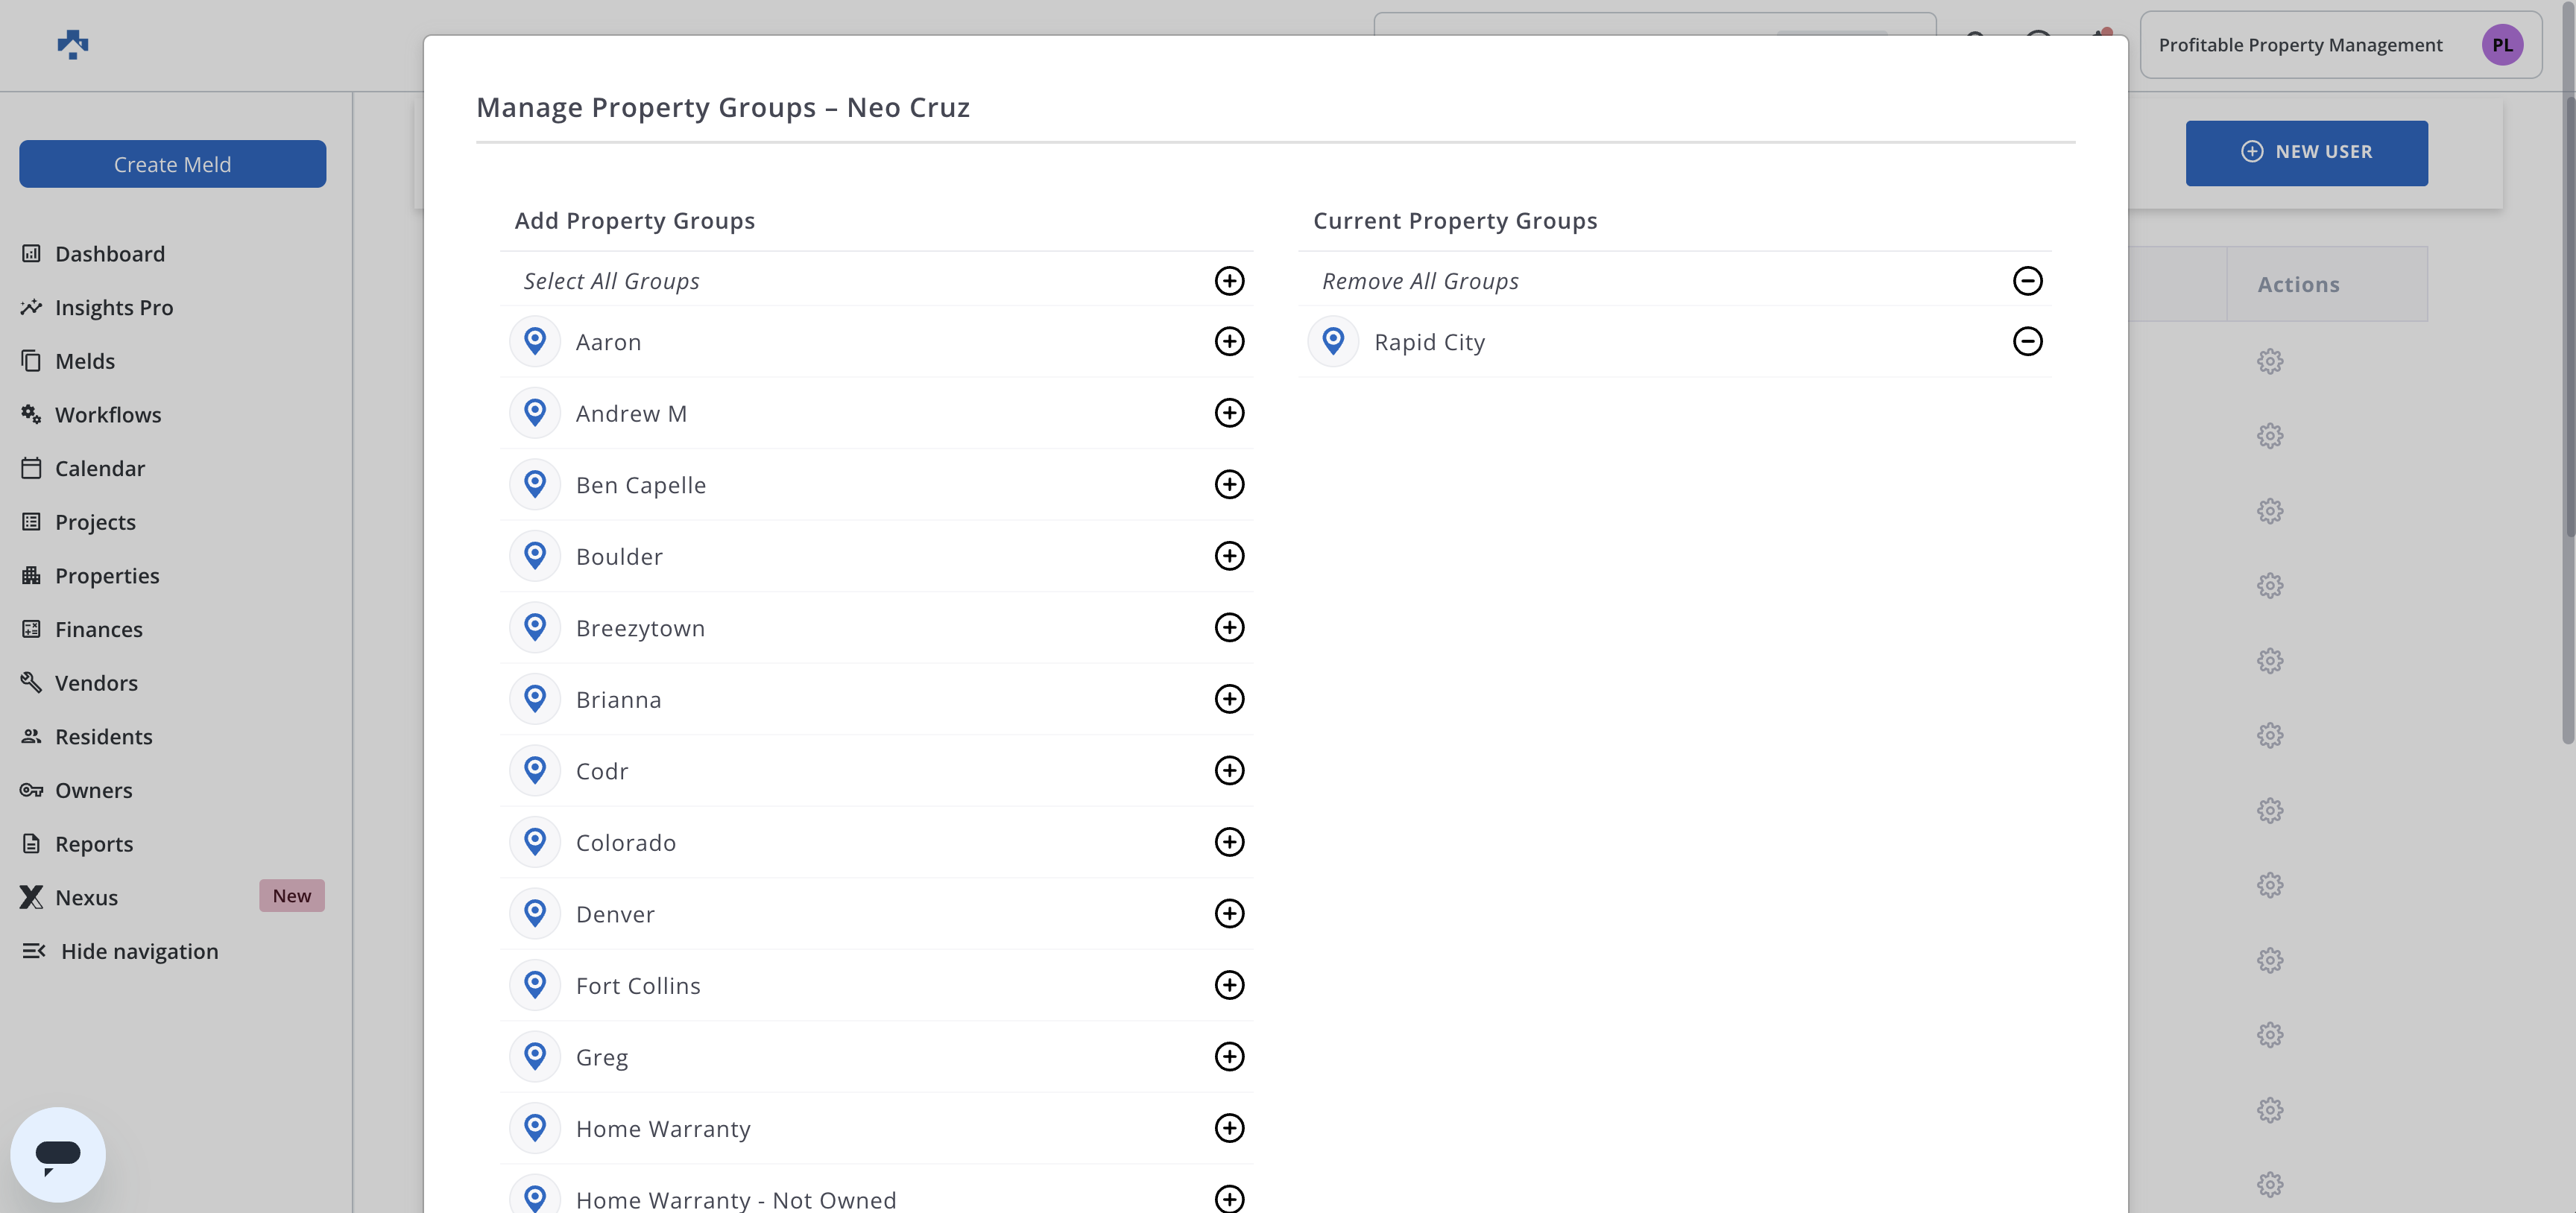Screen dimensions: 2576x1213
Task: Click the Aaron location pin icon
Action: (x=535, y=342)
